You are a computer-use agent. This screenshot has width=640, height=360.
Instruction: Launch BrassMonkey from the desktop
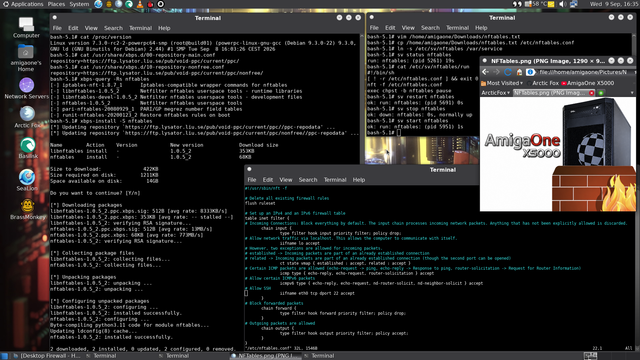27,209
